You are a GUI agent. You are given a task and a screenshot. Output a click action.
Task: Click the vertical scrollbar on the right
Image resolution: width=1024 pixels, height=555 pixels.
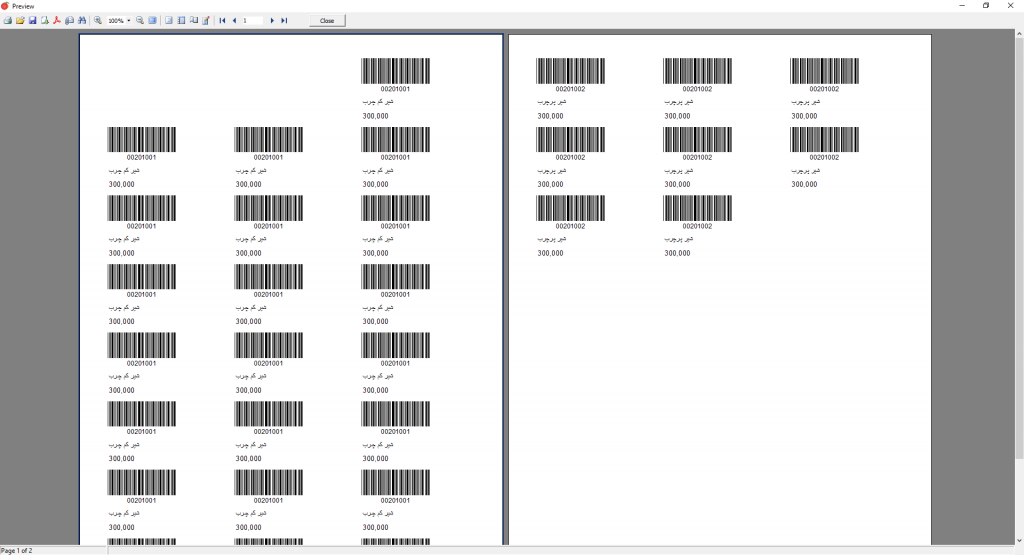tap(1019, 250)
